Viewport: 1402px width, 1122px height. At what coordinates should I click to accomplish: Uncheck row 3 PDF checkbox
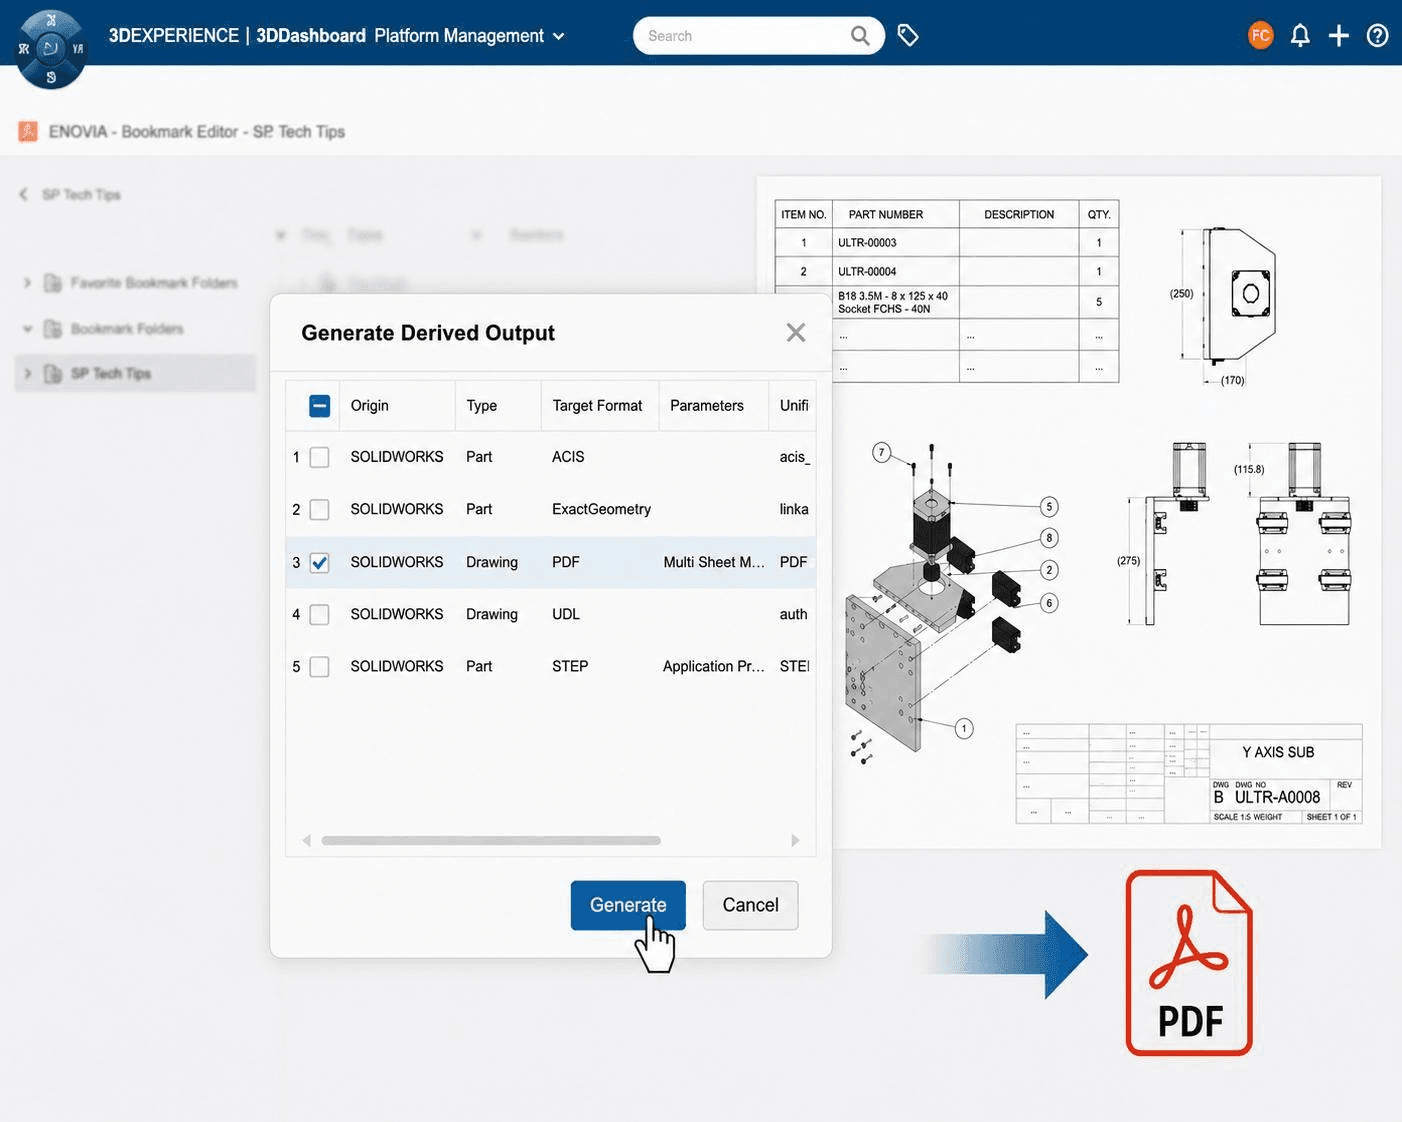click(x=320, y=562)
